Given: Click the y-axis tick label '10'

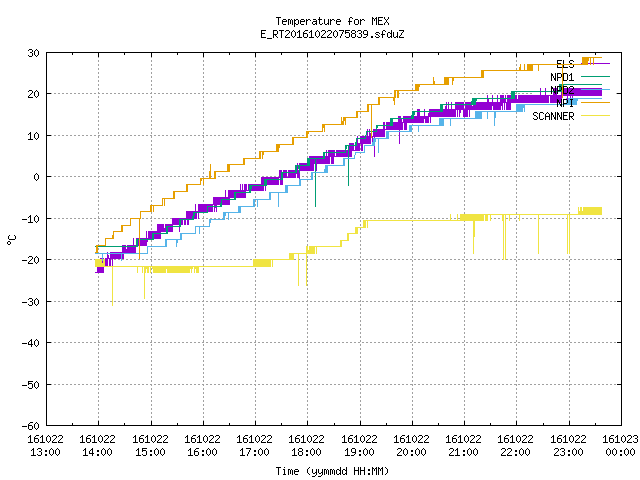Looking at the screenshot, I should [33, 136].
